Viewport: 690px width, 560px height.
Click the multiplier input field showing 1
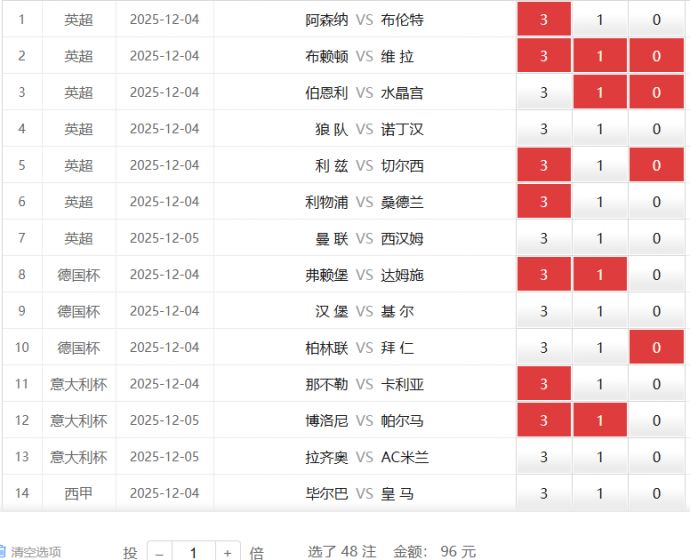[x=193, y=552]
